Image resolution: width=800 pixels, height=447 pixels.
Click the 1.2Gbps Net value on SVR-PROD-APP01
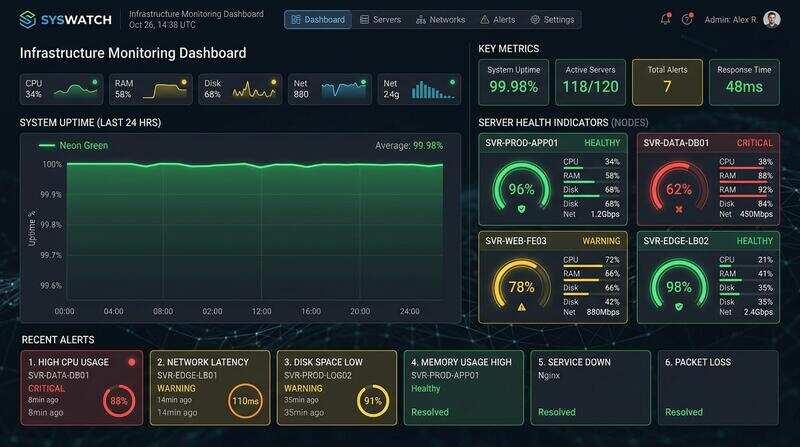click(605, 214)
